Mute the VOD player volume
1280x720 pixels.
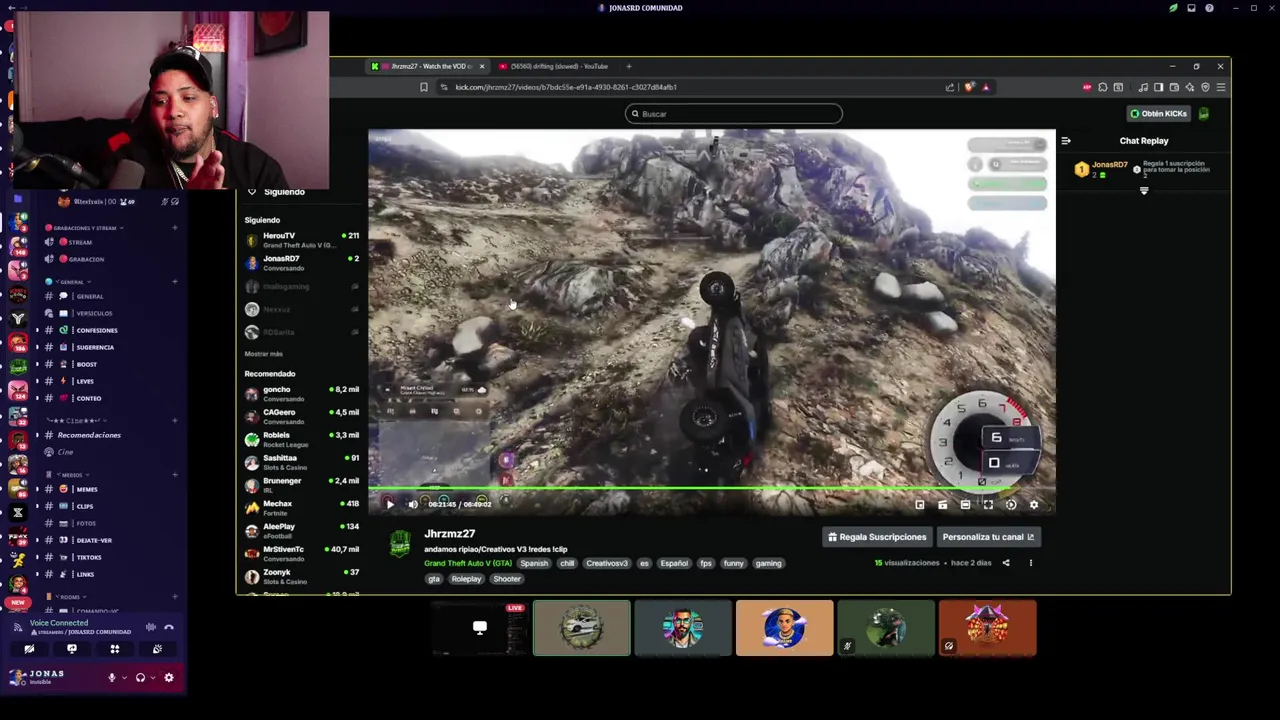click(413, 505)
